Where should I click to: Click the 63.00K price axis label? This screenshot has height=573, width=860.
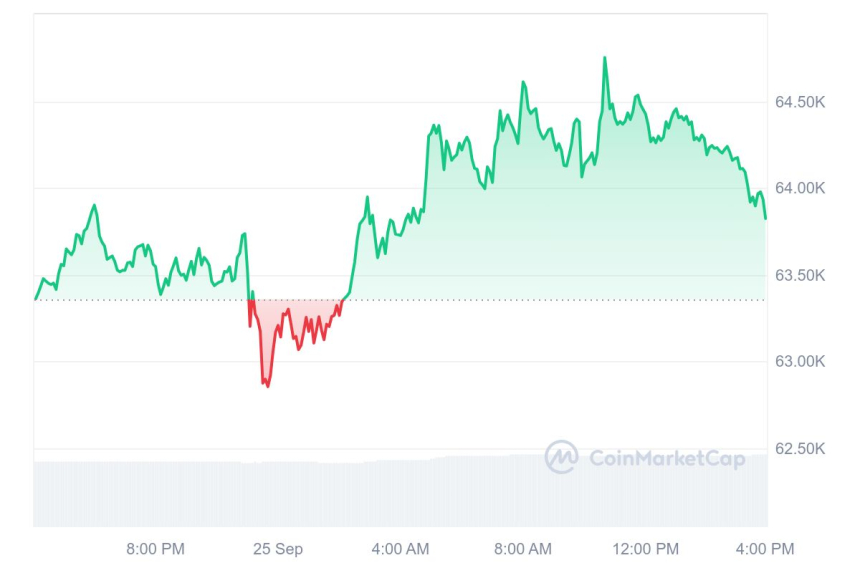(x=799, y=361)
